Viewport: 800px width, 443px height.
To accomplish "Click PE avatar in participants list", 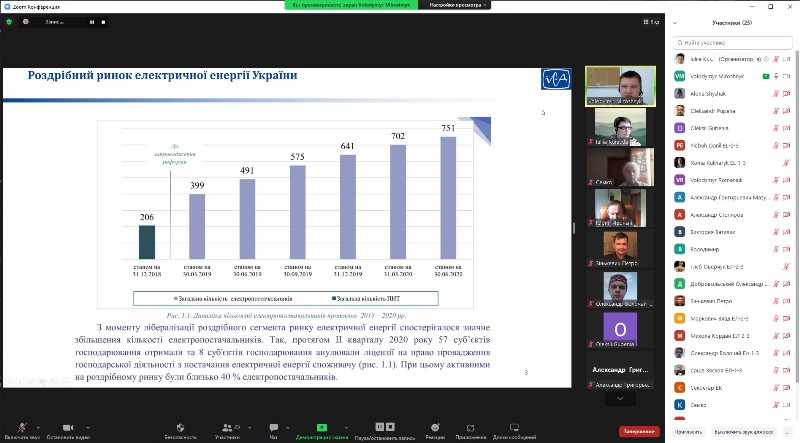I will coord(680,145).
